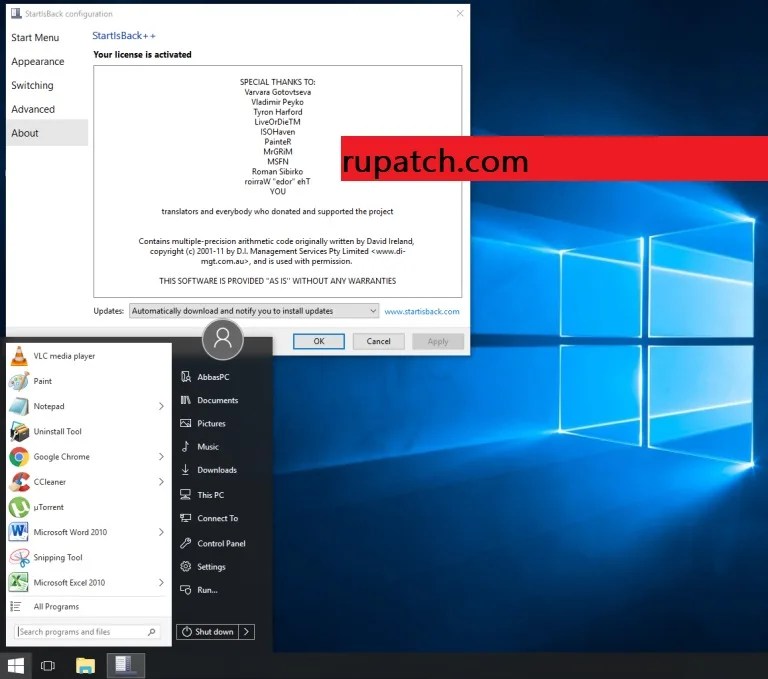
Task: Switch to the Start Menu section
Action: click(35, 38)
